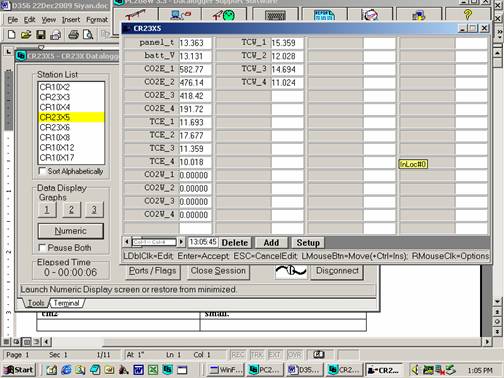Select station CR10X17 in Station List

tap(71, 157)
